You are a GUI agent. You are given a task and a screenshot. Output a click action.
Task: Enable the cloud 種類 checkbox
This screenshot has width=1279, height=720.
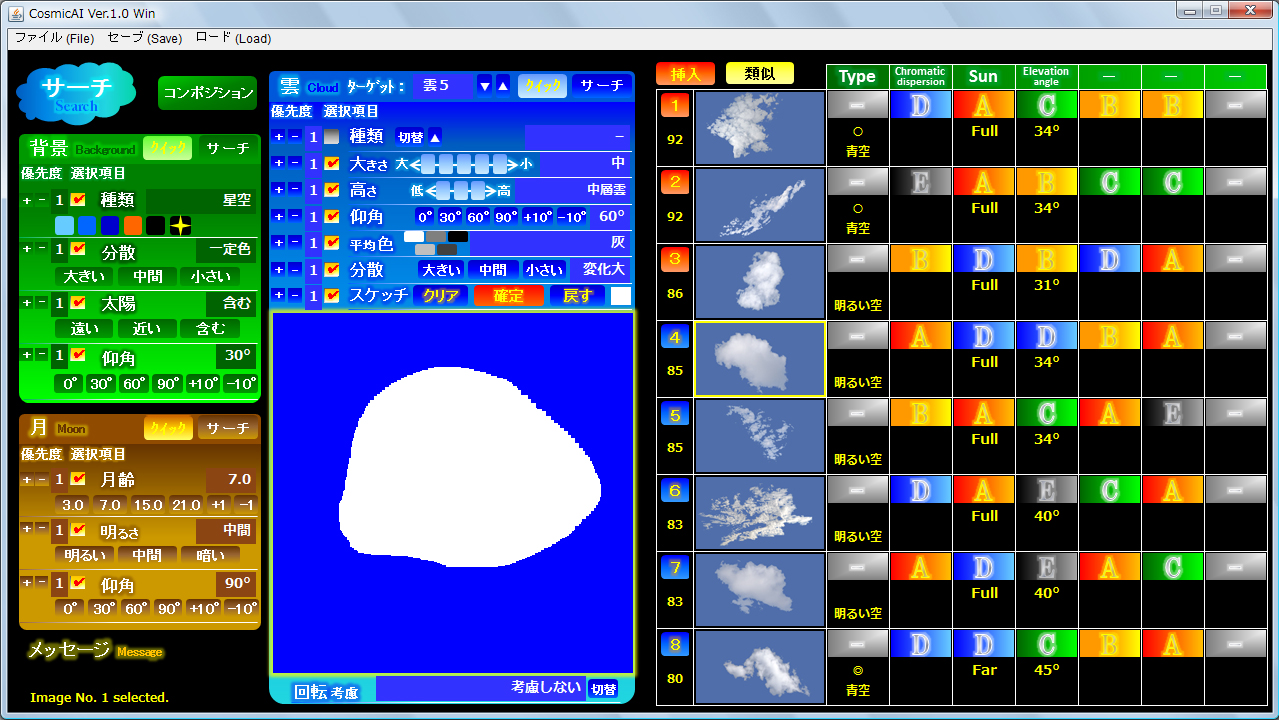(332, 137)
